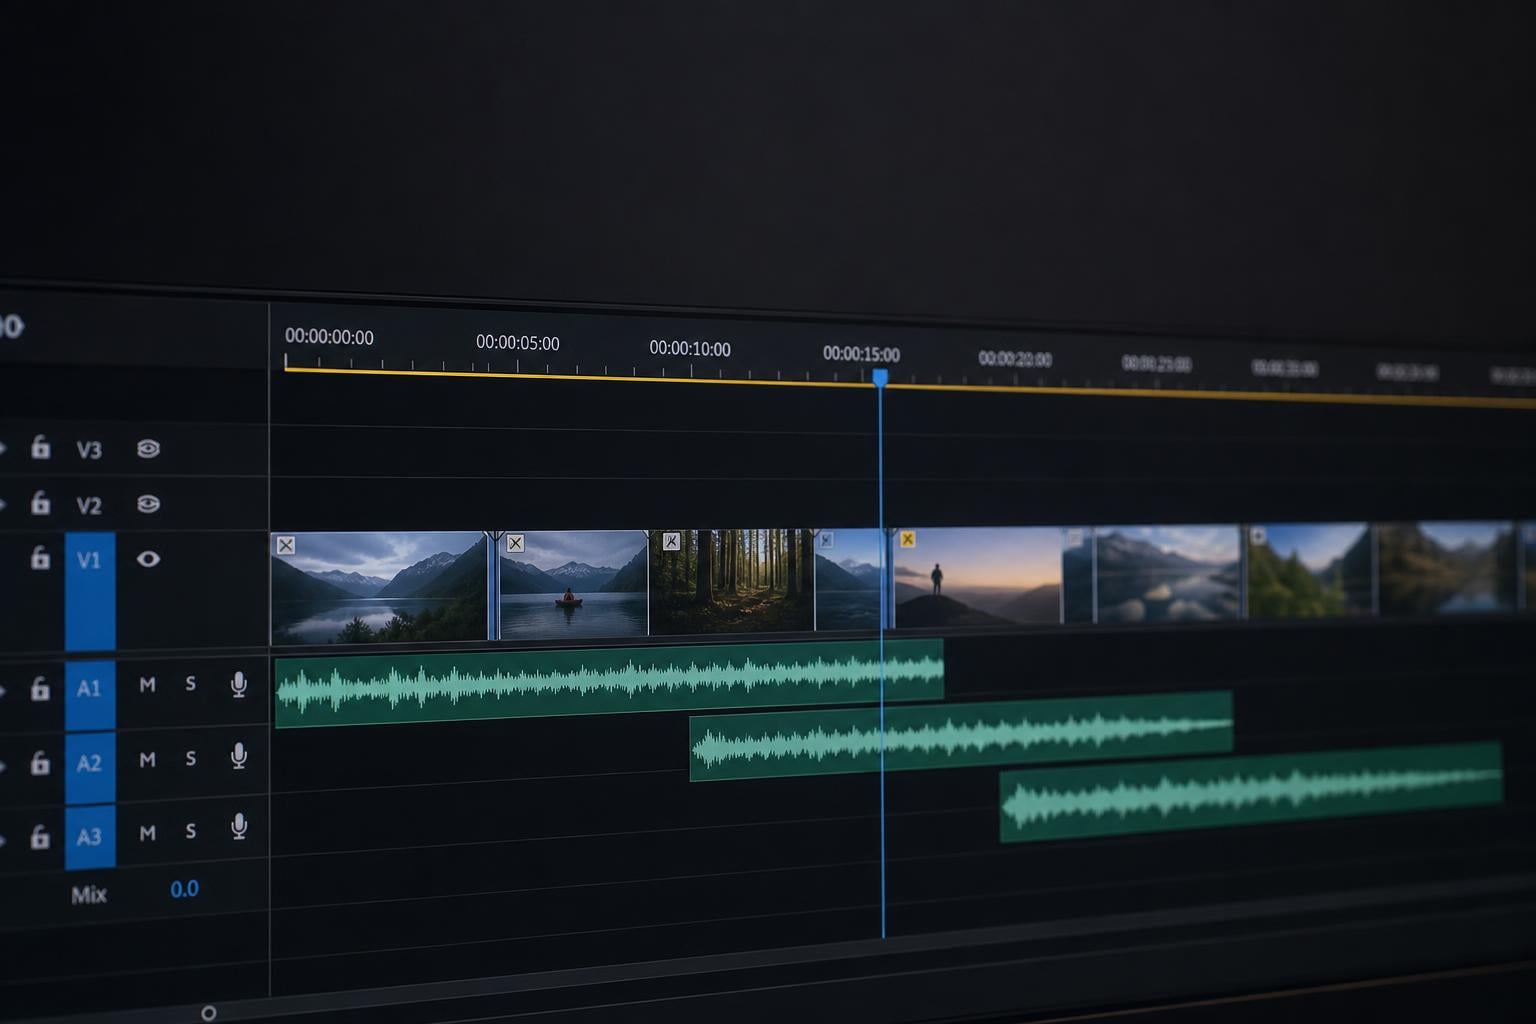The image size is (1536, 1024).
Task: Select the audio clip on track A1
Action: pyautogui.click(x=609, y=683)
